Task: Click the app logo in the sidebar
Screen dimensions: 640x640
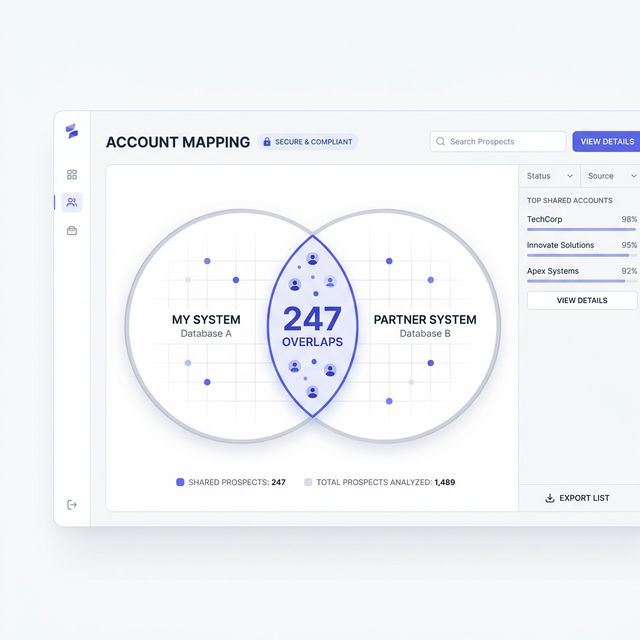Action: click(x=72, y=131)
